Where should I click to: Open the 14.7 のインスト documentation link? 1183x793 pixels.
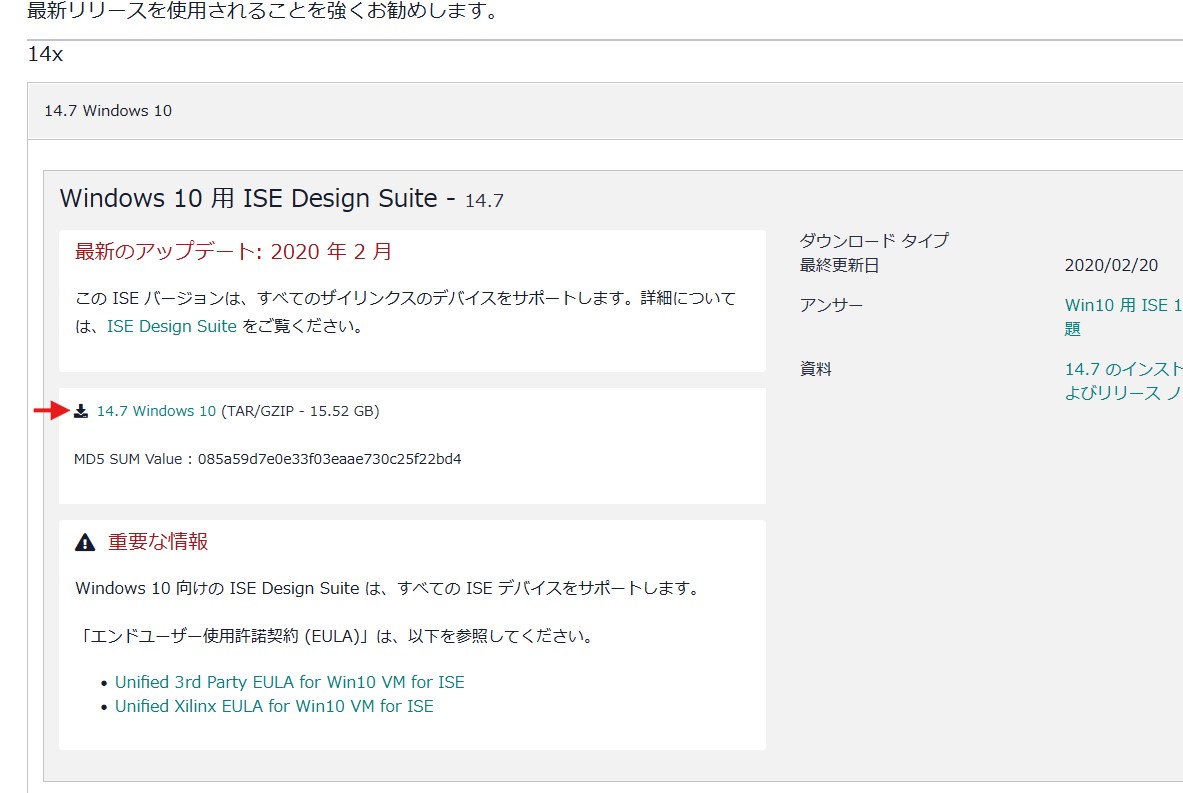pyautogui.click(x=1123, y=381)
